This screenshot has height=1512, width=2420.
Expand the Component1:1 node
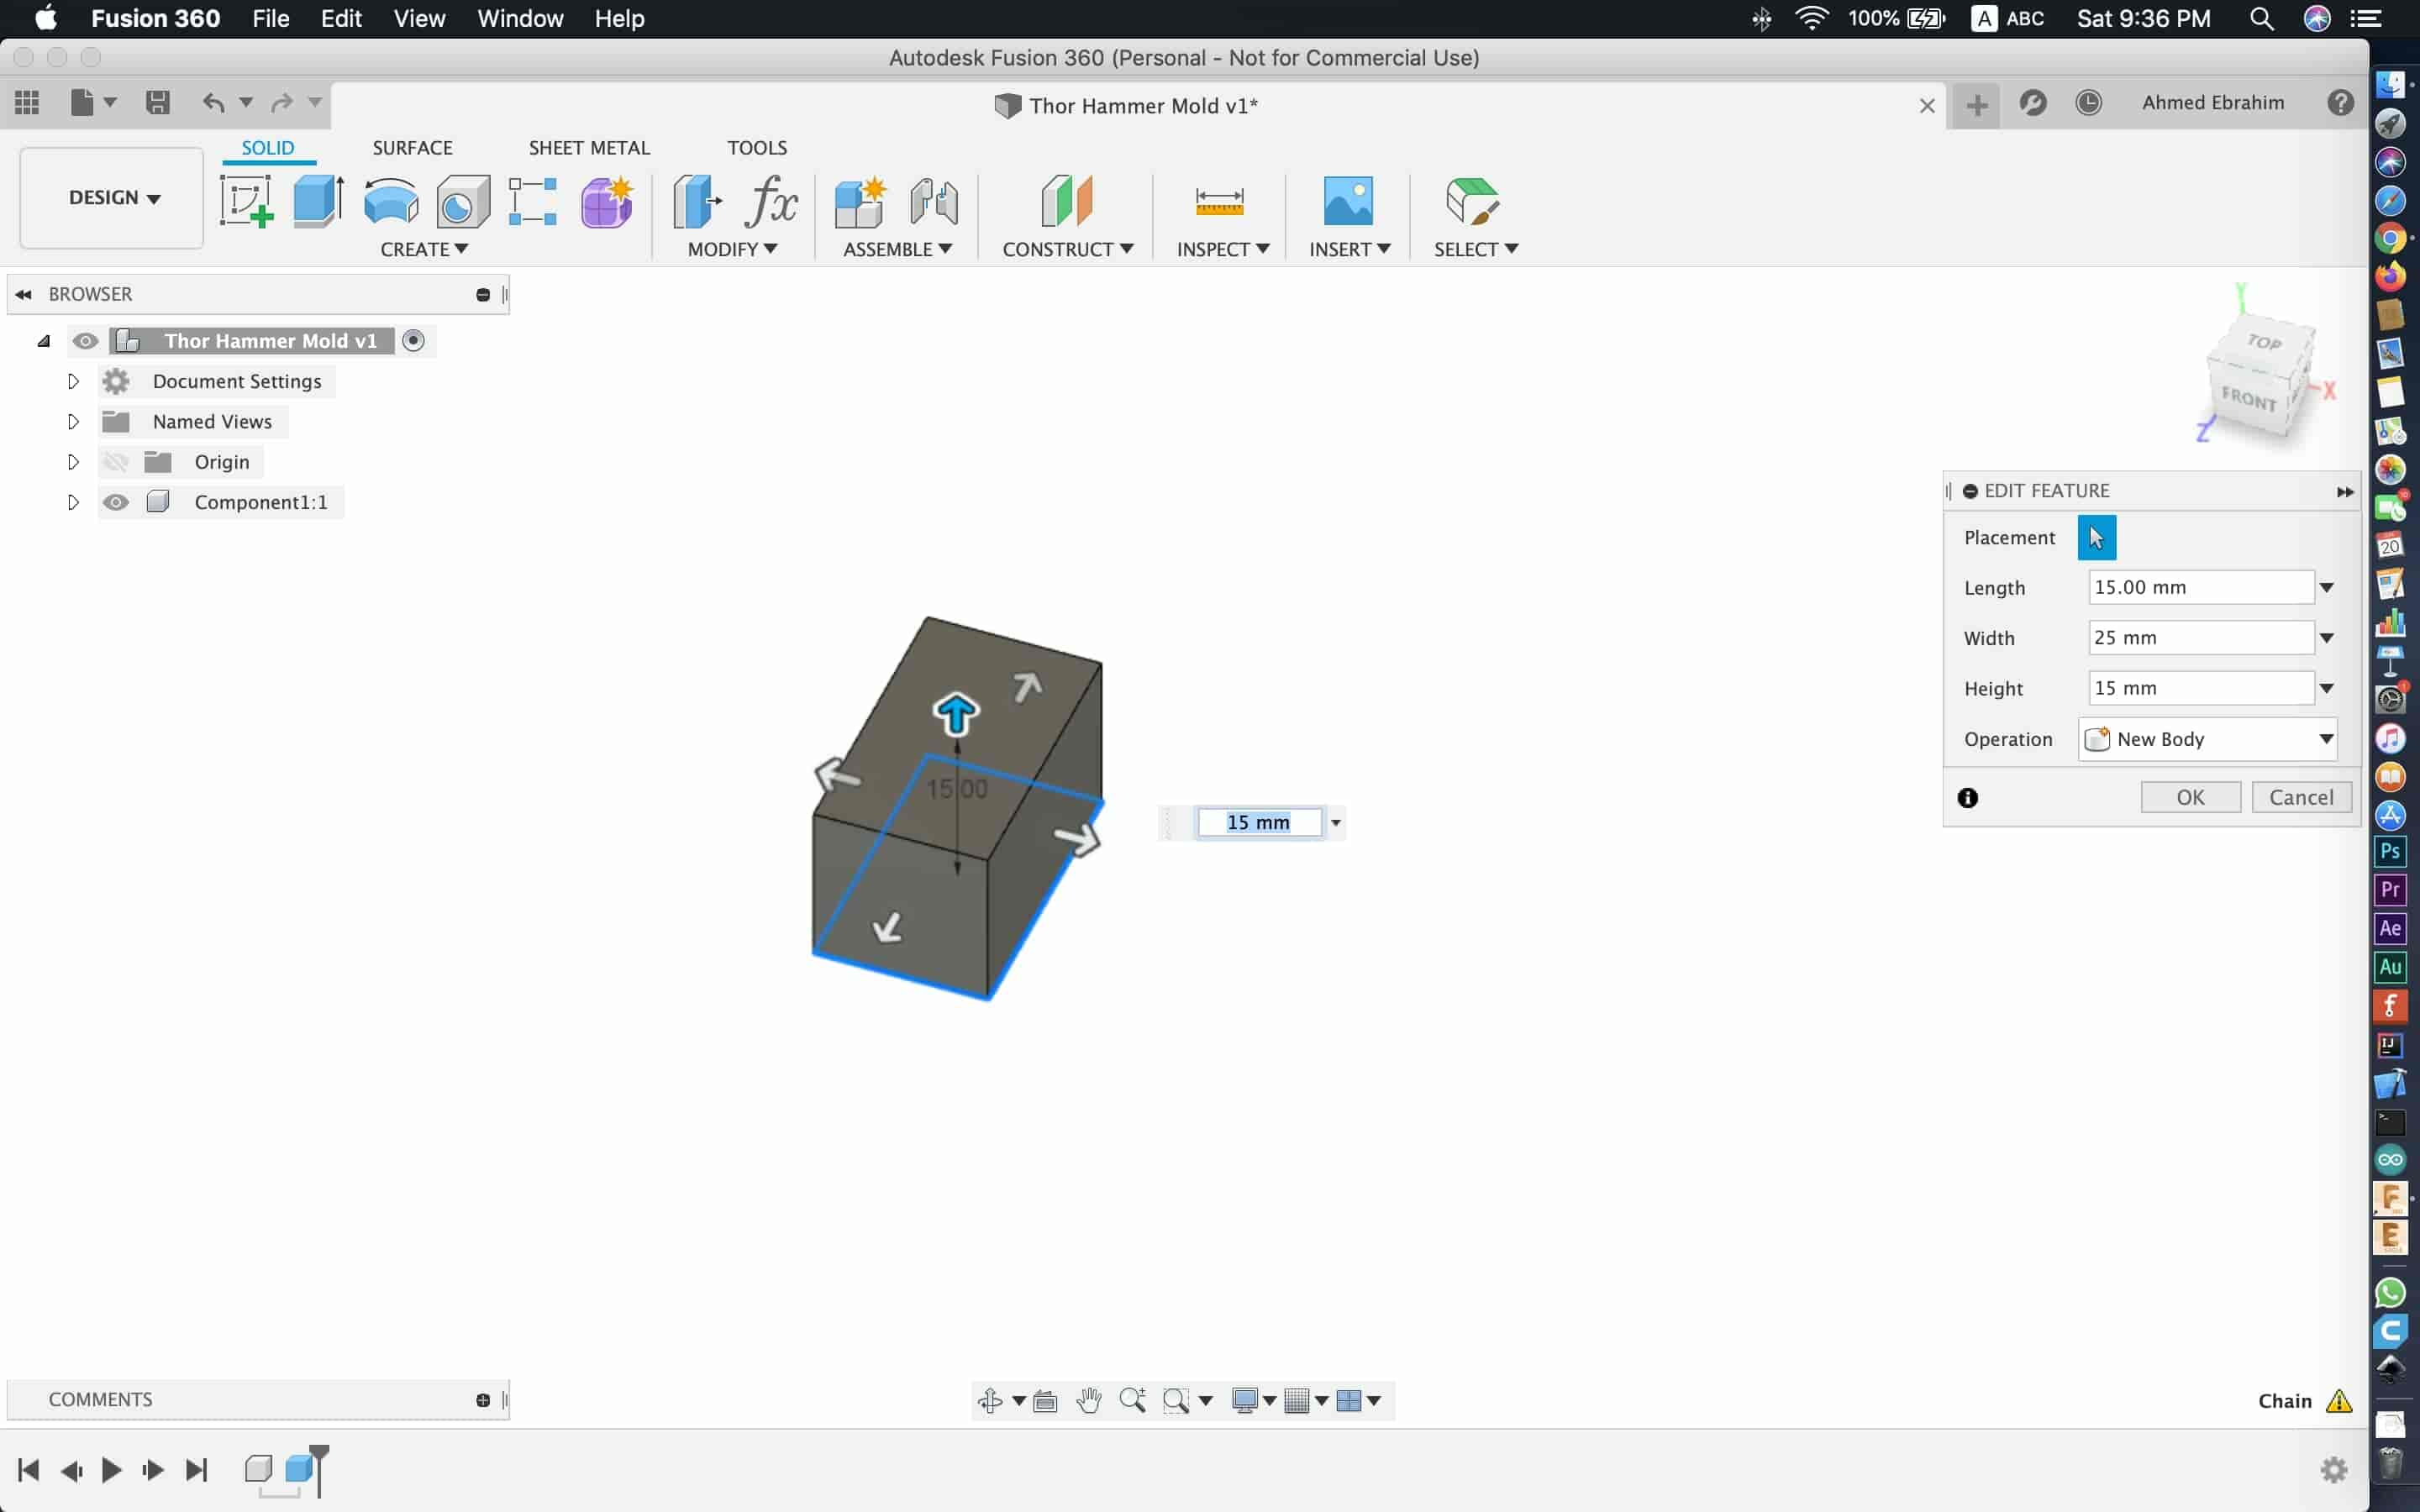pos(73,502)
